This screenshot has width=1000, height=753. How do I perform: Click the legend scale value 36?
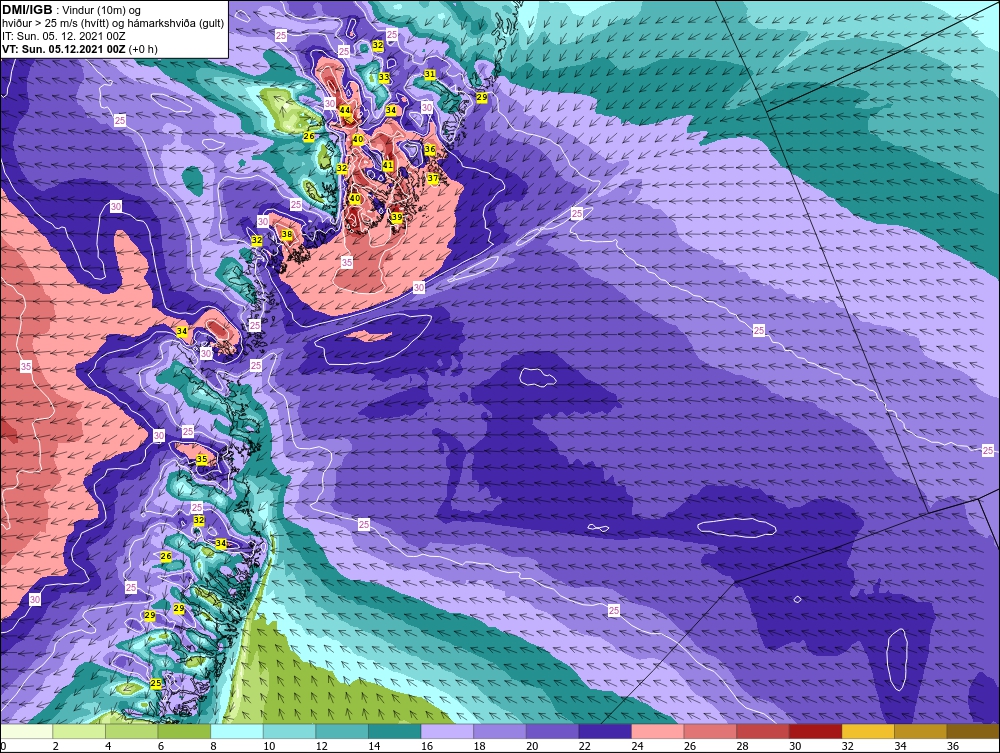[953, 746]
